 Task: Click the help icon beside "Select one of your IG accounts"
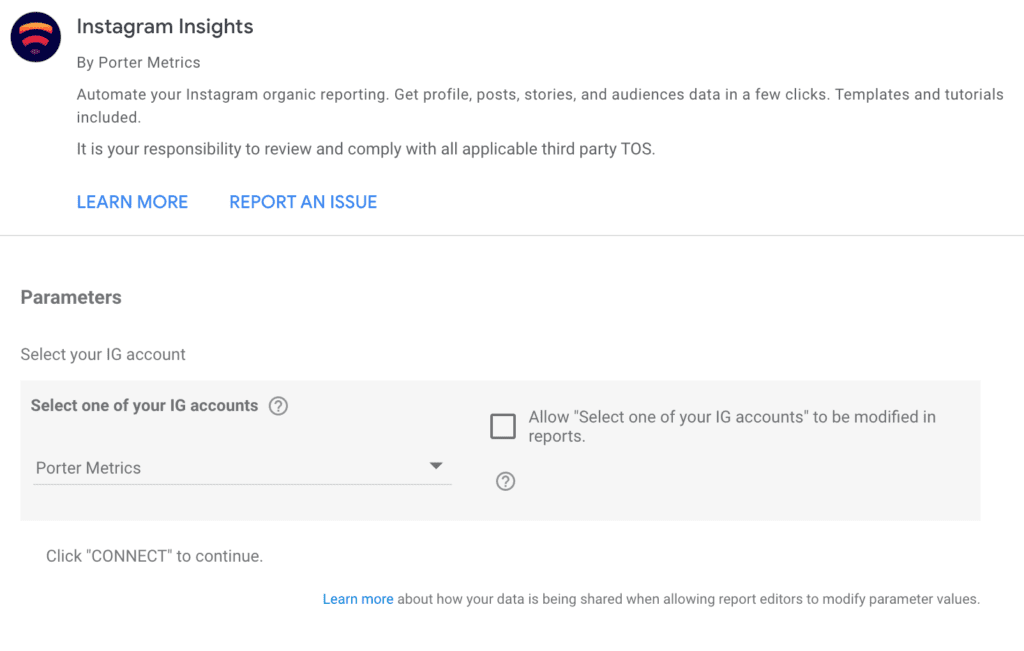point(279,406)
